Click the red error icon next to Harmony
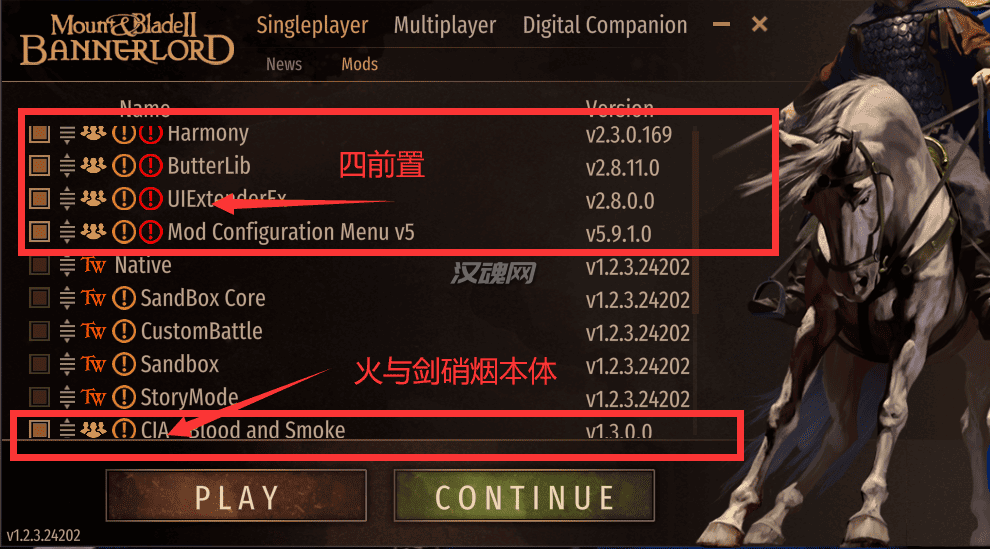This screenshot has width=990, height=549. point(150,133)
